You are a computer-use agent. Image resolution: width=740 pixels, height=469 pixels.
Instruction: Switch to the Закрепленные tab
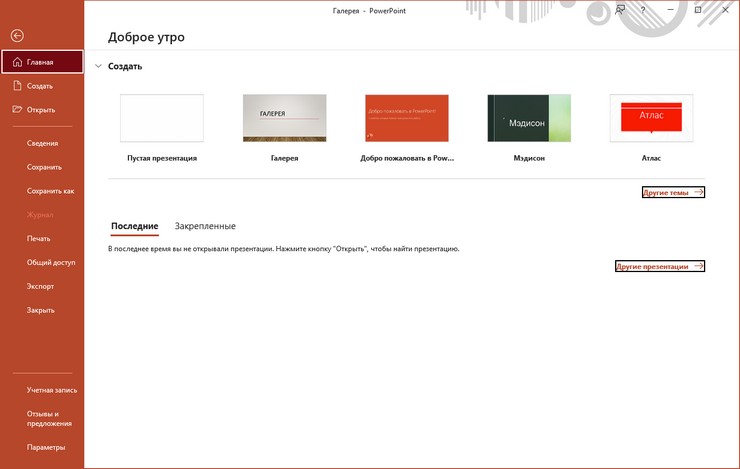[x=205, y=227]
